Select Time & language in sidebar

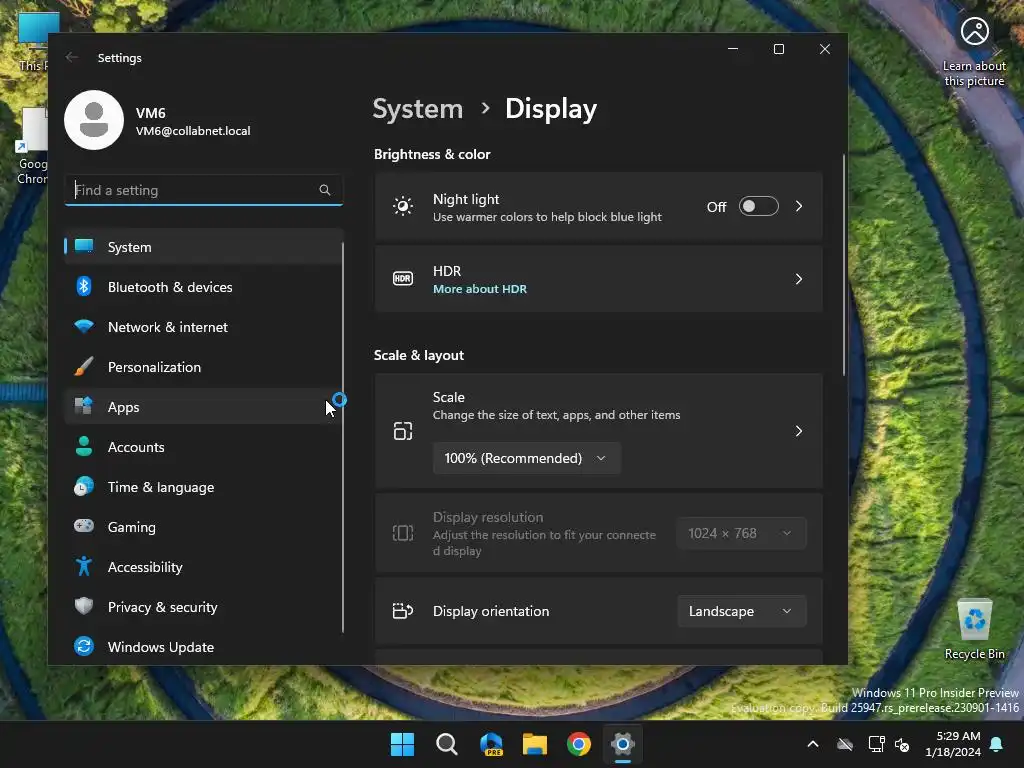point(203,487)
